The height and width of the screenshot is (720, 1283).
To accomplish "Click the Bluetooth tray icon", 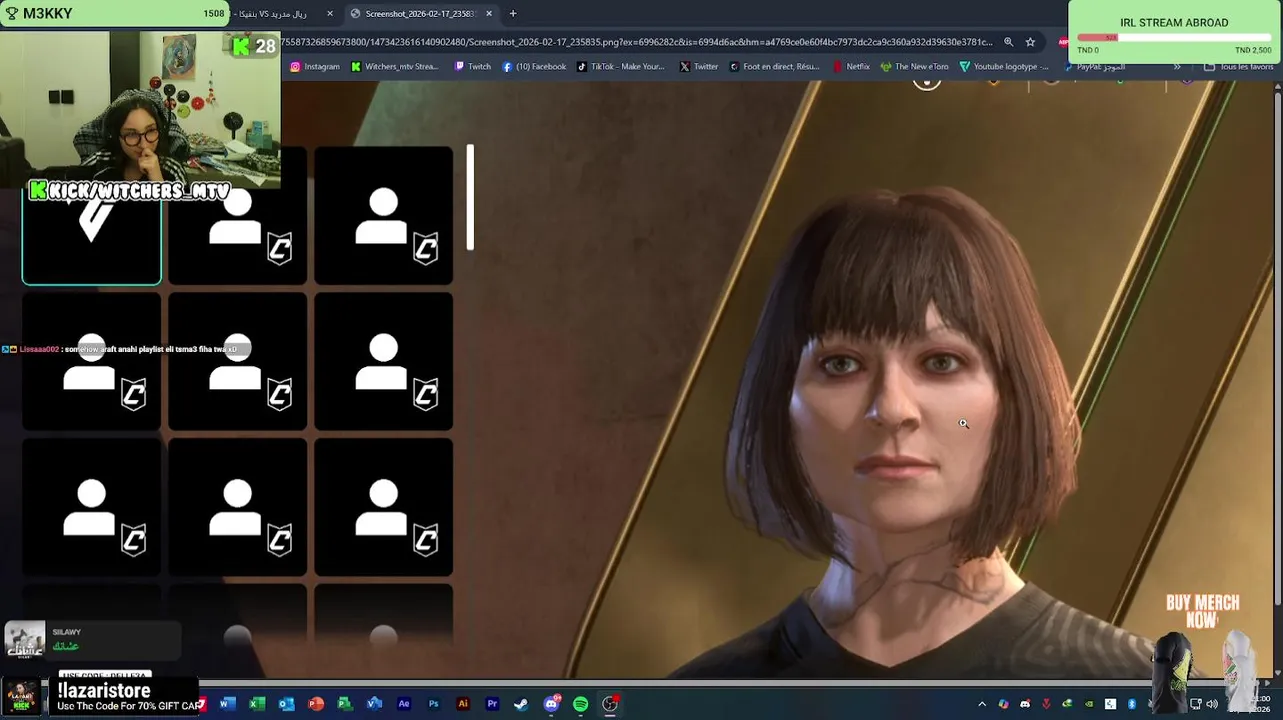I will (1132, 704).
